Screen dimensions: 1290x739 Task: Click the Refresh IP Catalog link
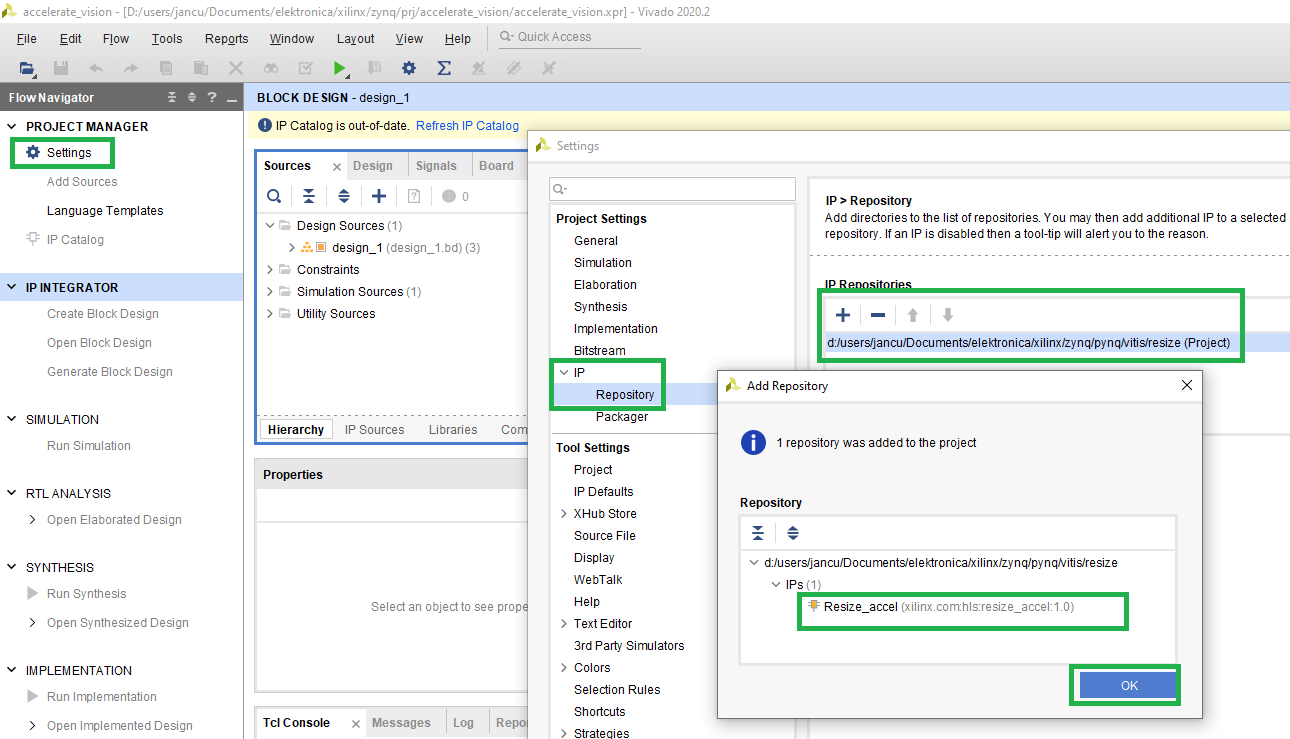point(467,126)
